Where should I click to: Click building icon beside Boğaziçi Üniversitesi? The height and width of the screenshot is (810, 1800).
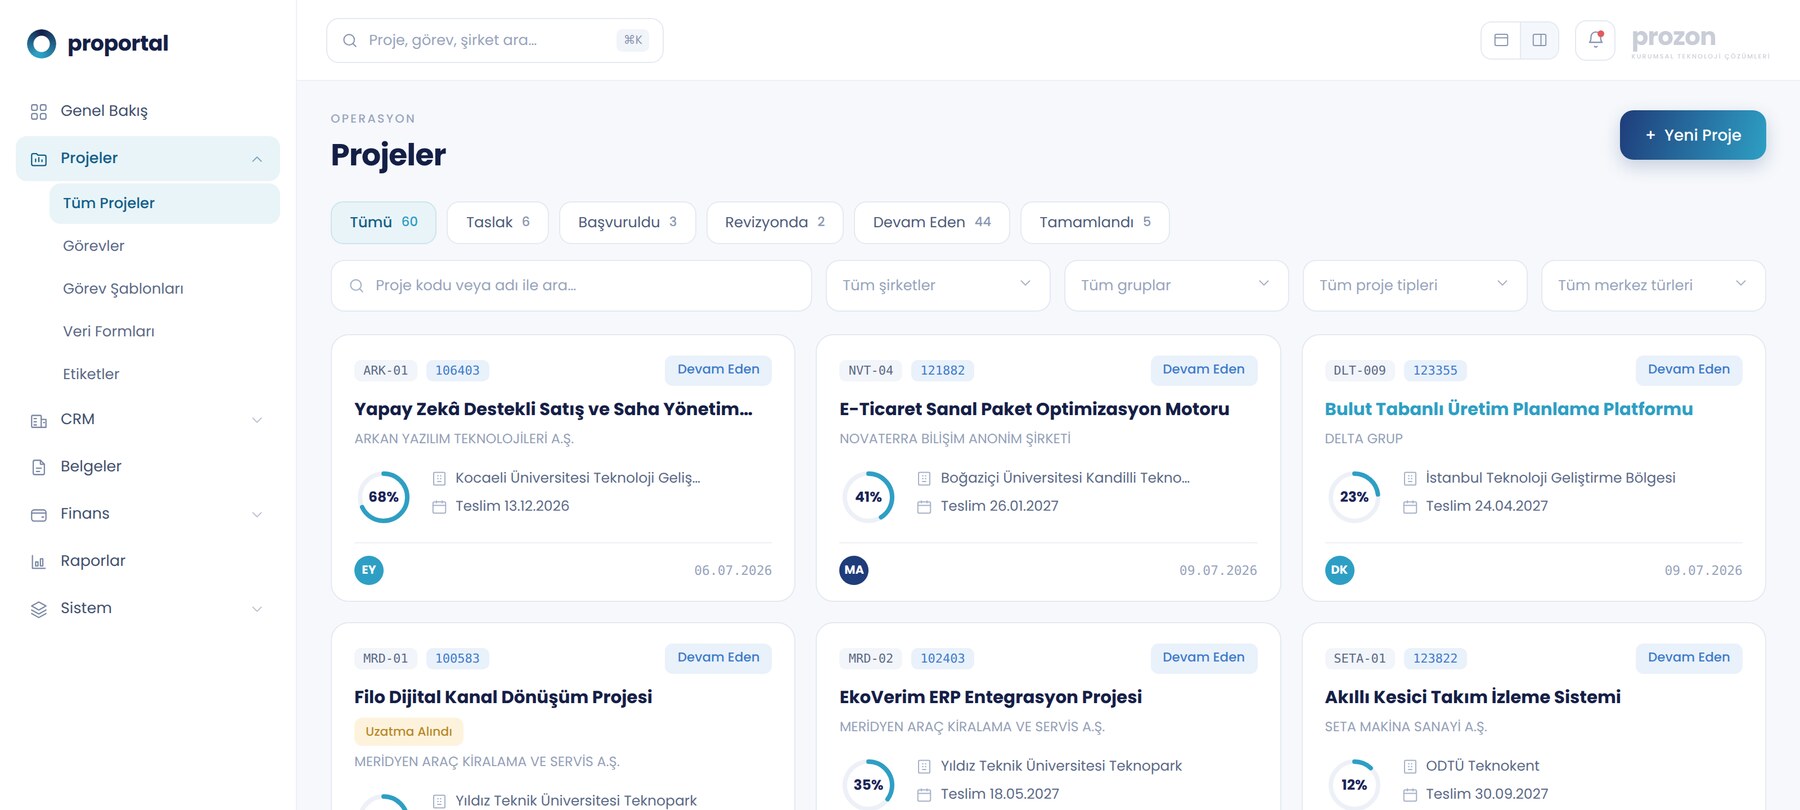pos(924,479)
